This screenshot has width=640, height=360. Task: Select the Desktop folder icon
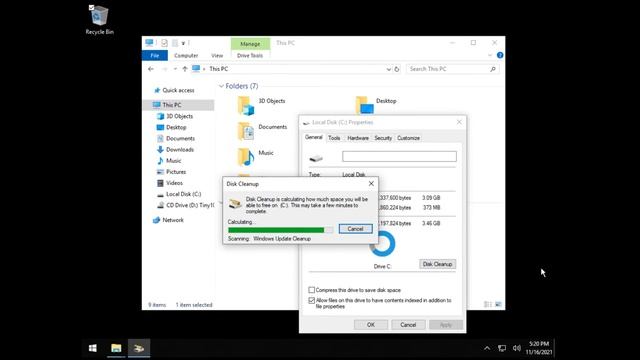(x=364, y=105)
